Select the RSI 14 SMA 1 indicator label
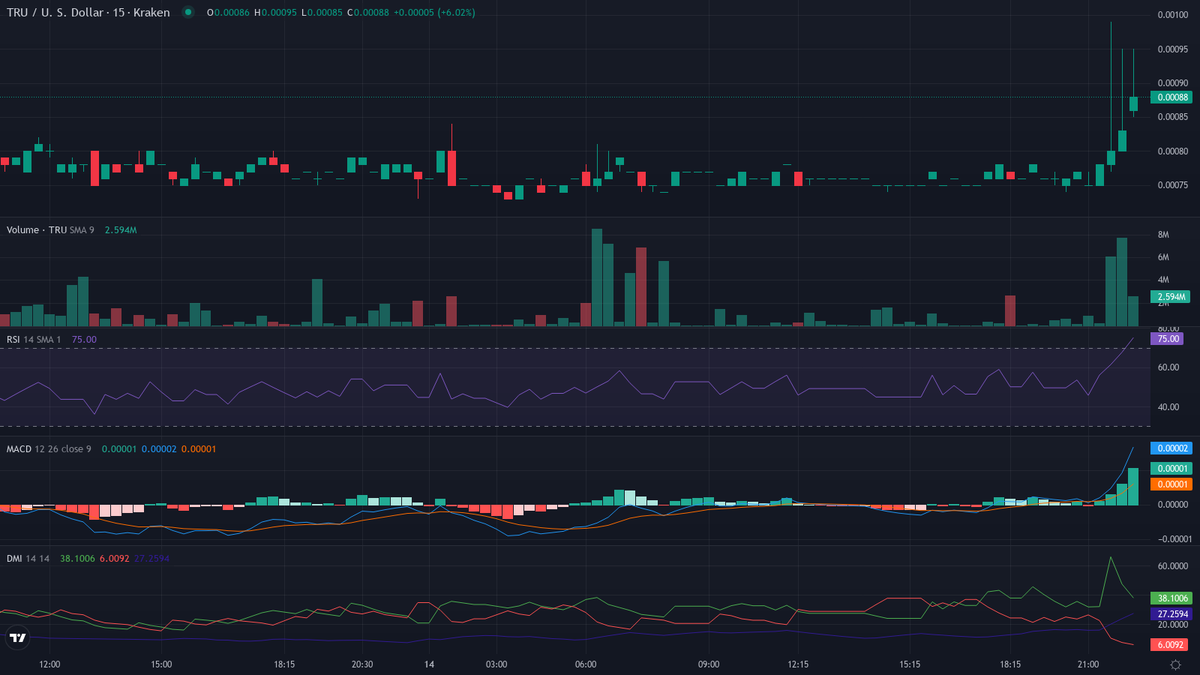 click(x=34, y=339)
